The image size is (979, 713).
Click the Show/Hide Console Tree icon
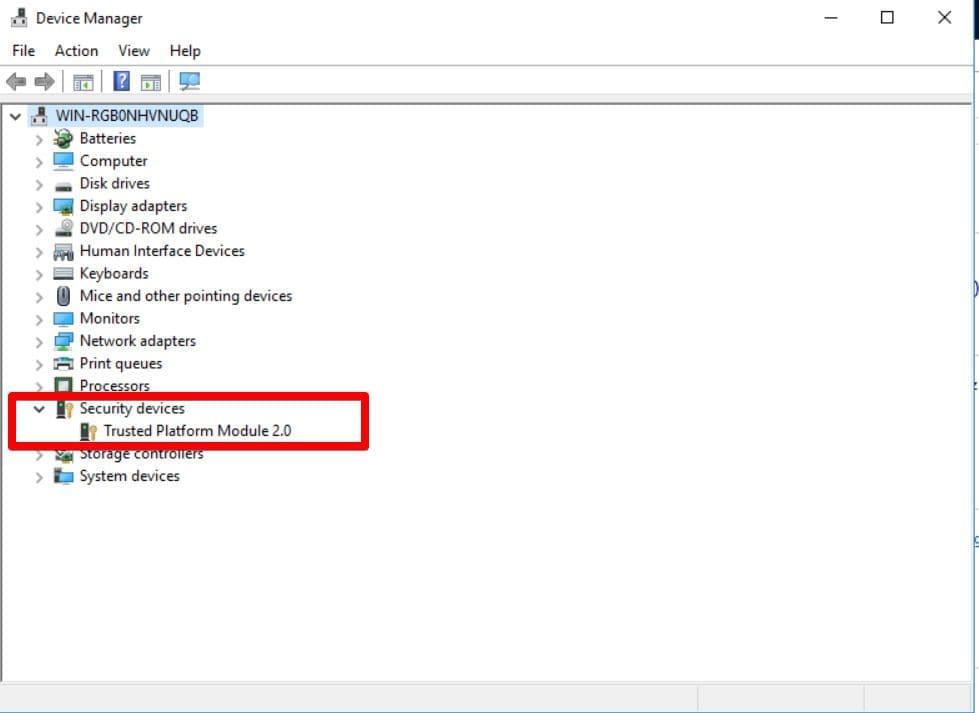point(83,82)
